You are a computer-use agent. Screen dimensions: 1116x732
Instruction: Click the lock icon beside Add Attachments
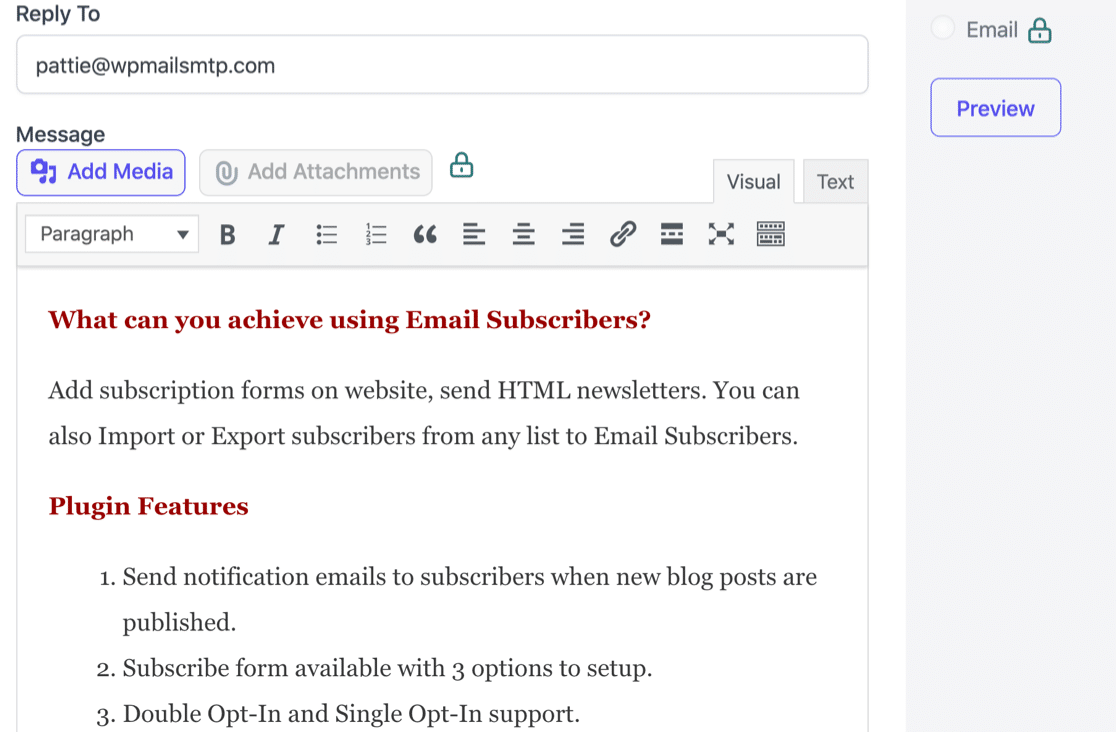(x=461, y=166)
